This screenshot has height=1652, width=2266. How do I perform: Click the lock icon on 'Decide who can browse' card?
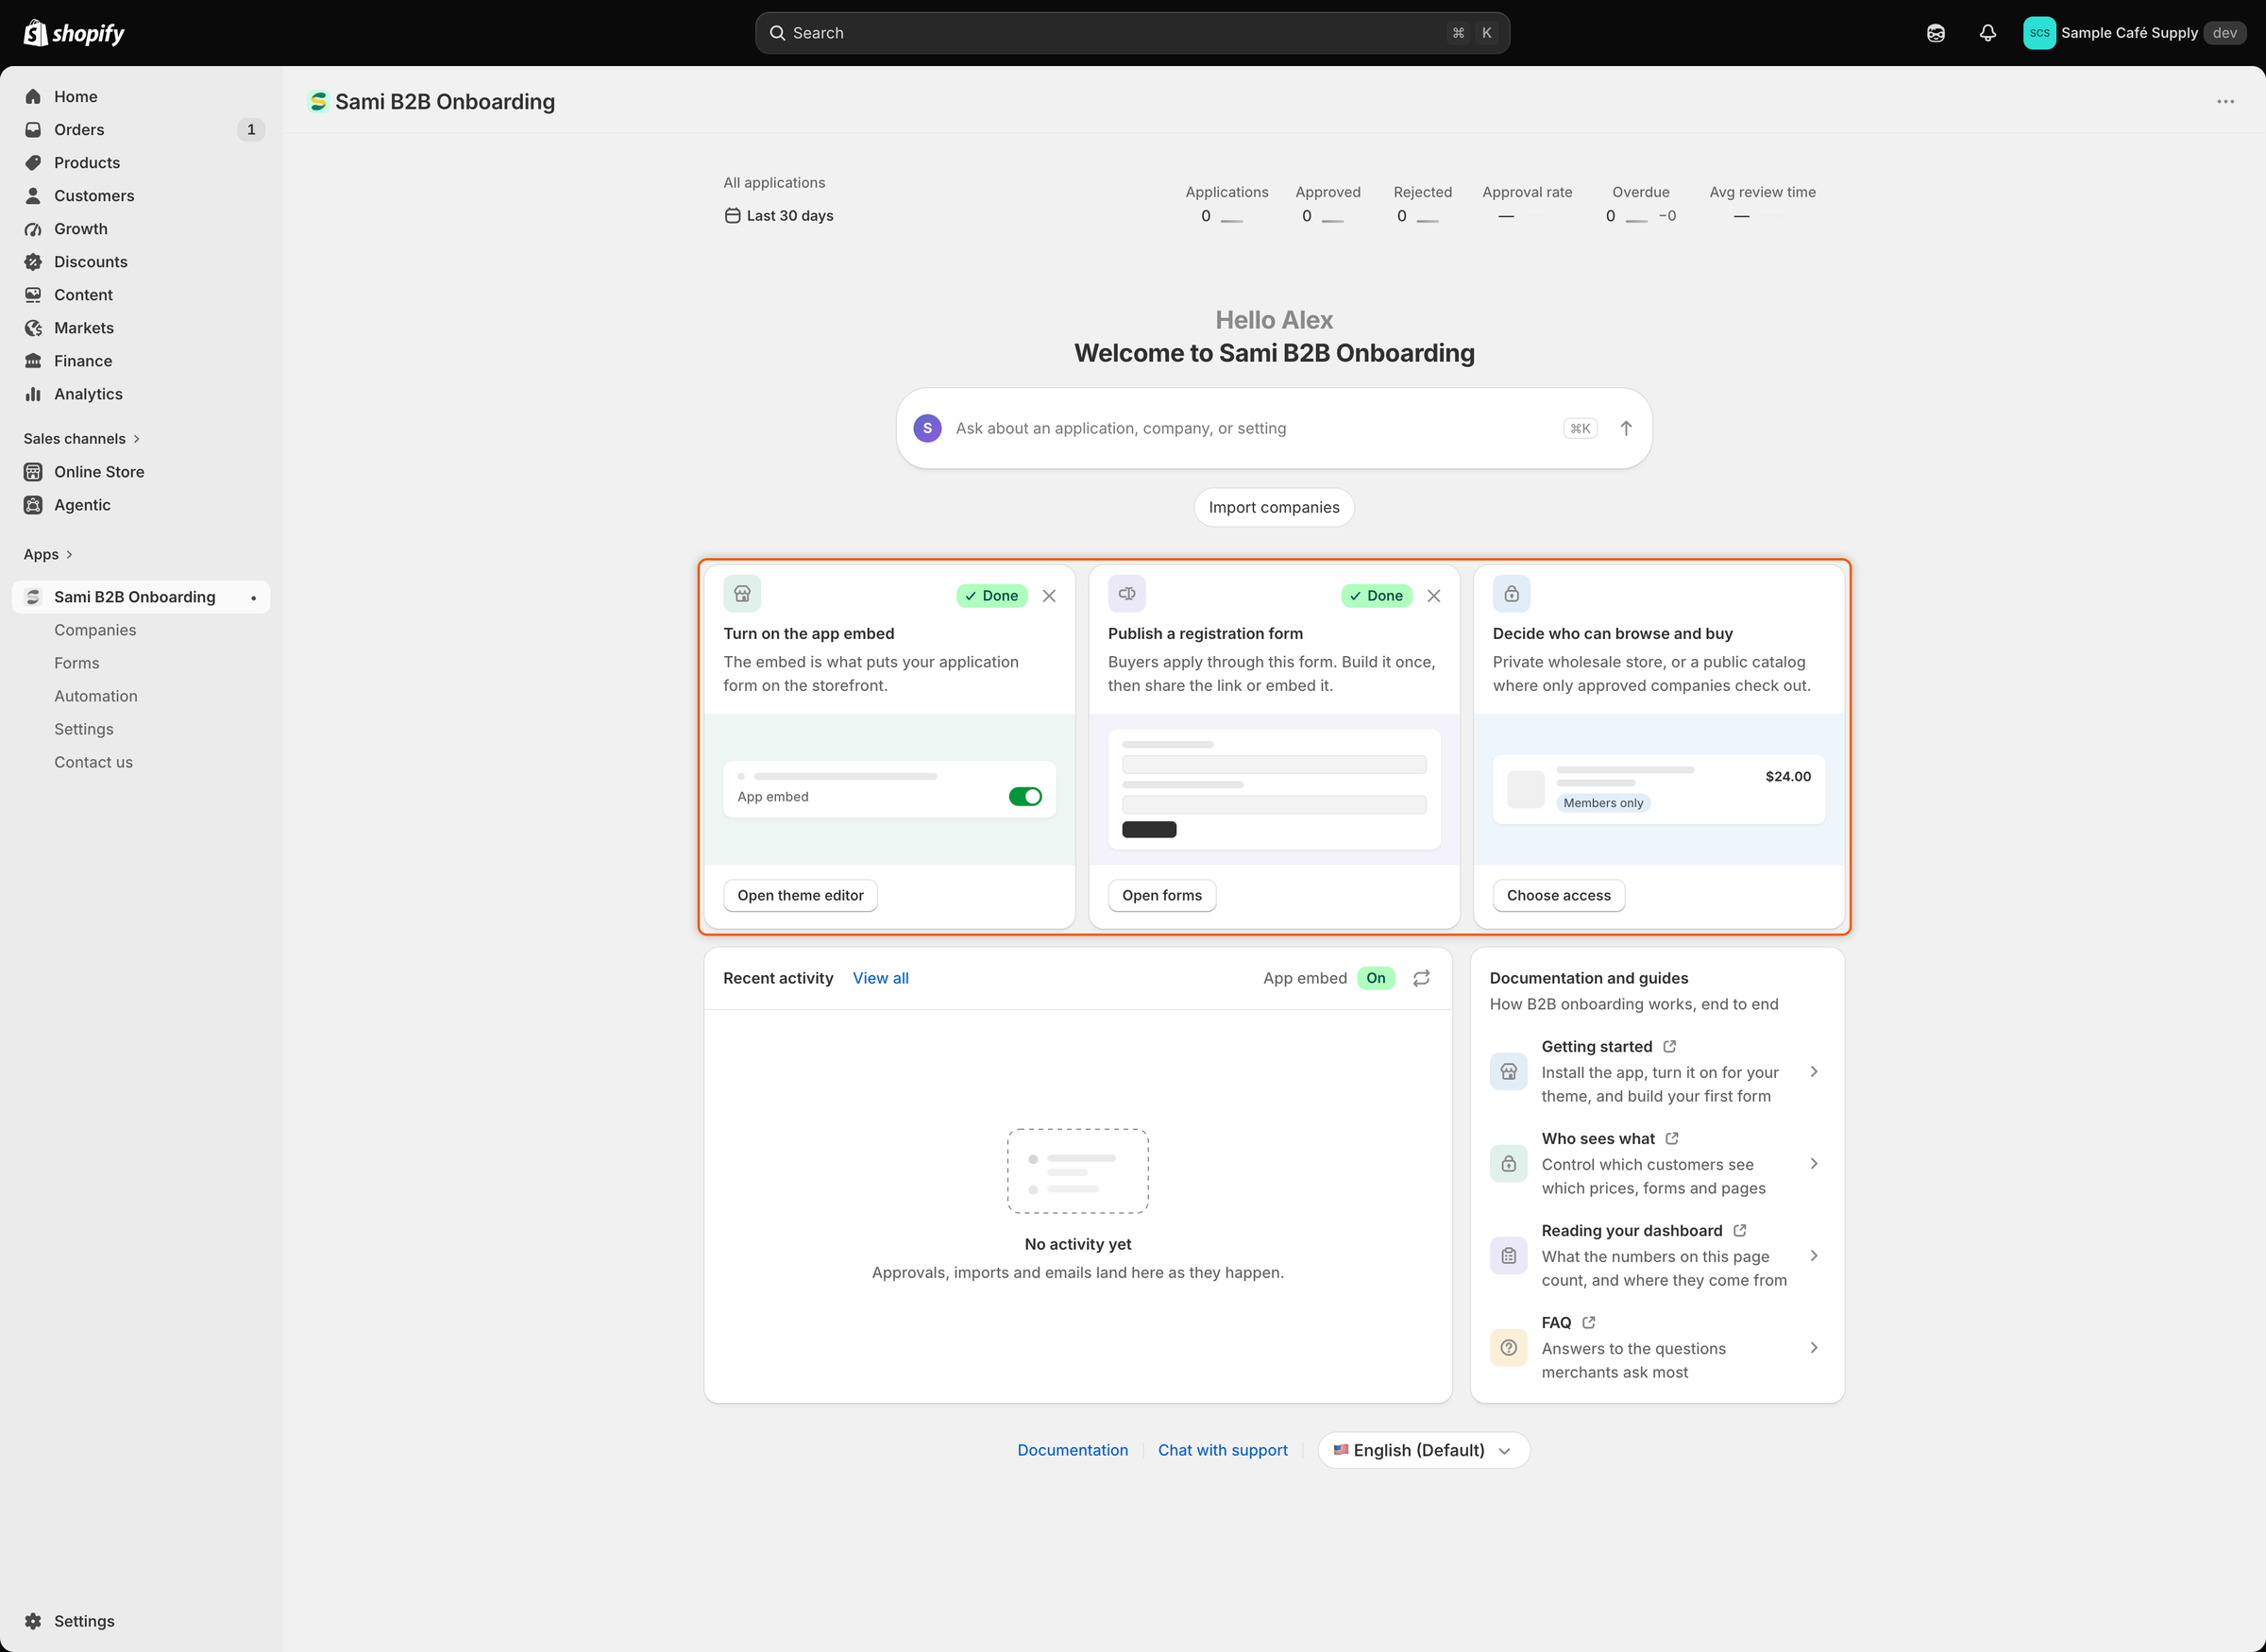(1512, 594)
